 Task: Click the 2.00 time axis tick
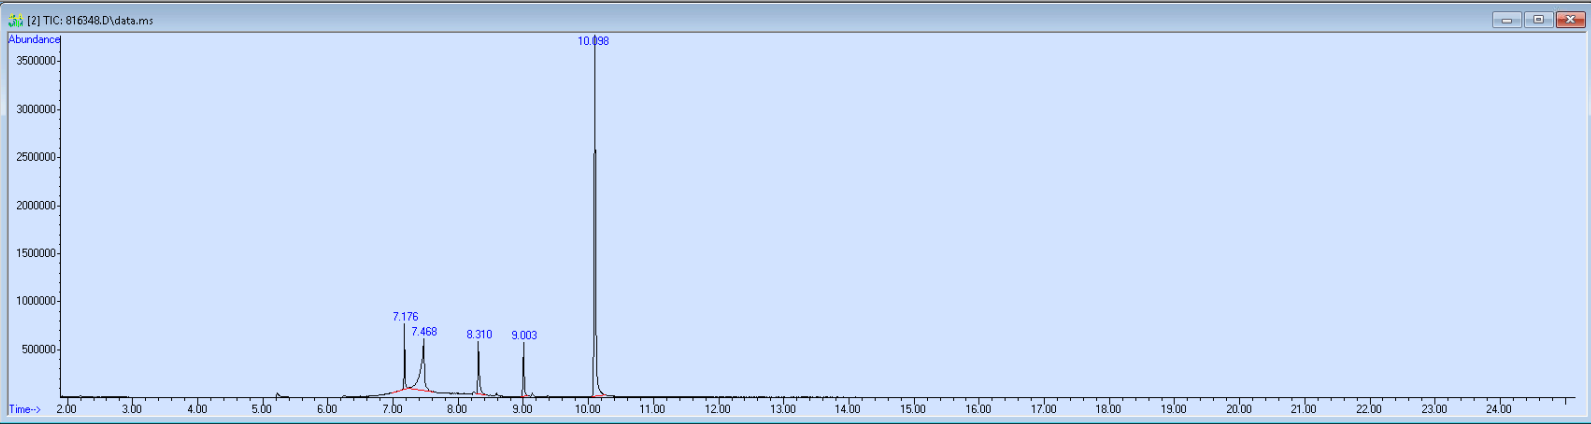66,409
